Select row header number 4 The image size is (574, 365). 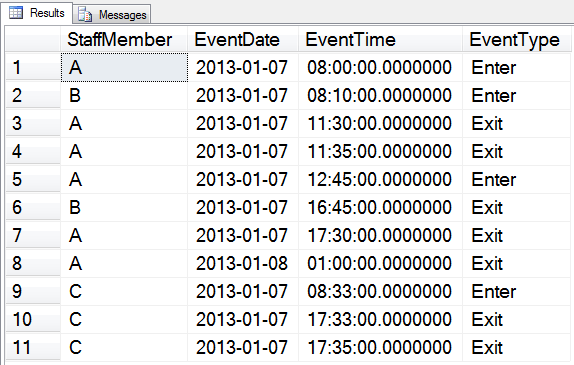[x=33, y=151]
